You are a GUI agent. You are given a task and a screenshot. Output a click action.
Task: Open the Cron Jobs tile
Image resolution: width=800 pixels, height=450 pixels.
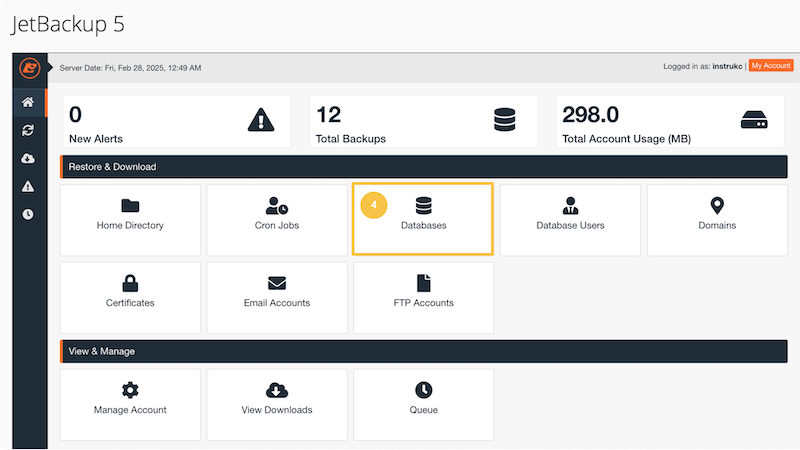tap(277, 218)
